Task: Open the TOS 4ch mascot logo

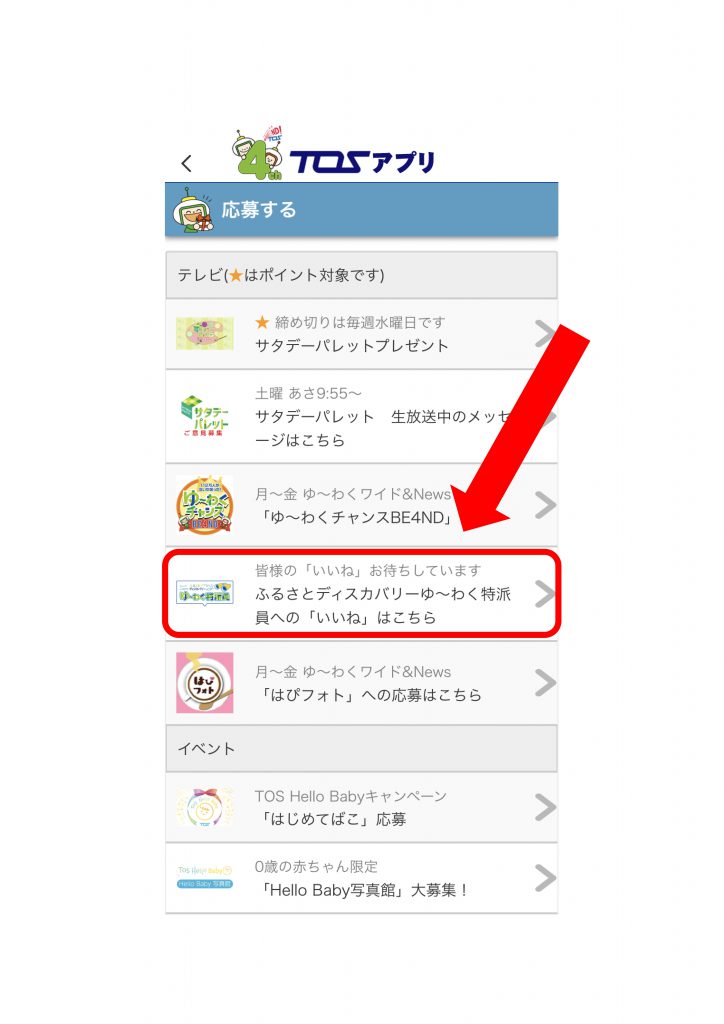Action: [259, 153]
